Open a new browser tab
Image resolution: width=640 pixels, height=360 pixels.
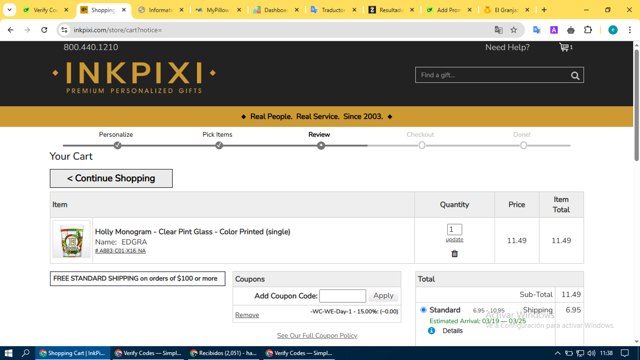[544, 10]
